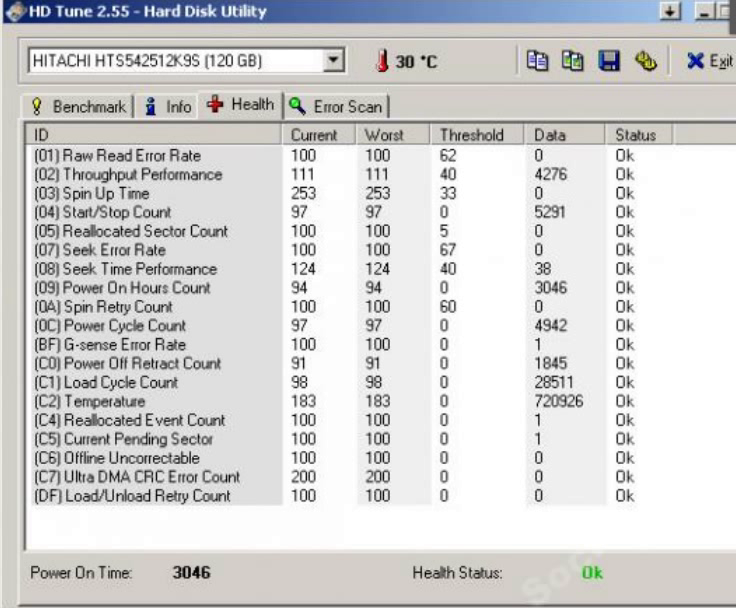Select the Health tab

coord(240,104)
